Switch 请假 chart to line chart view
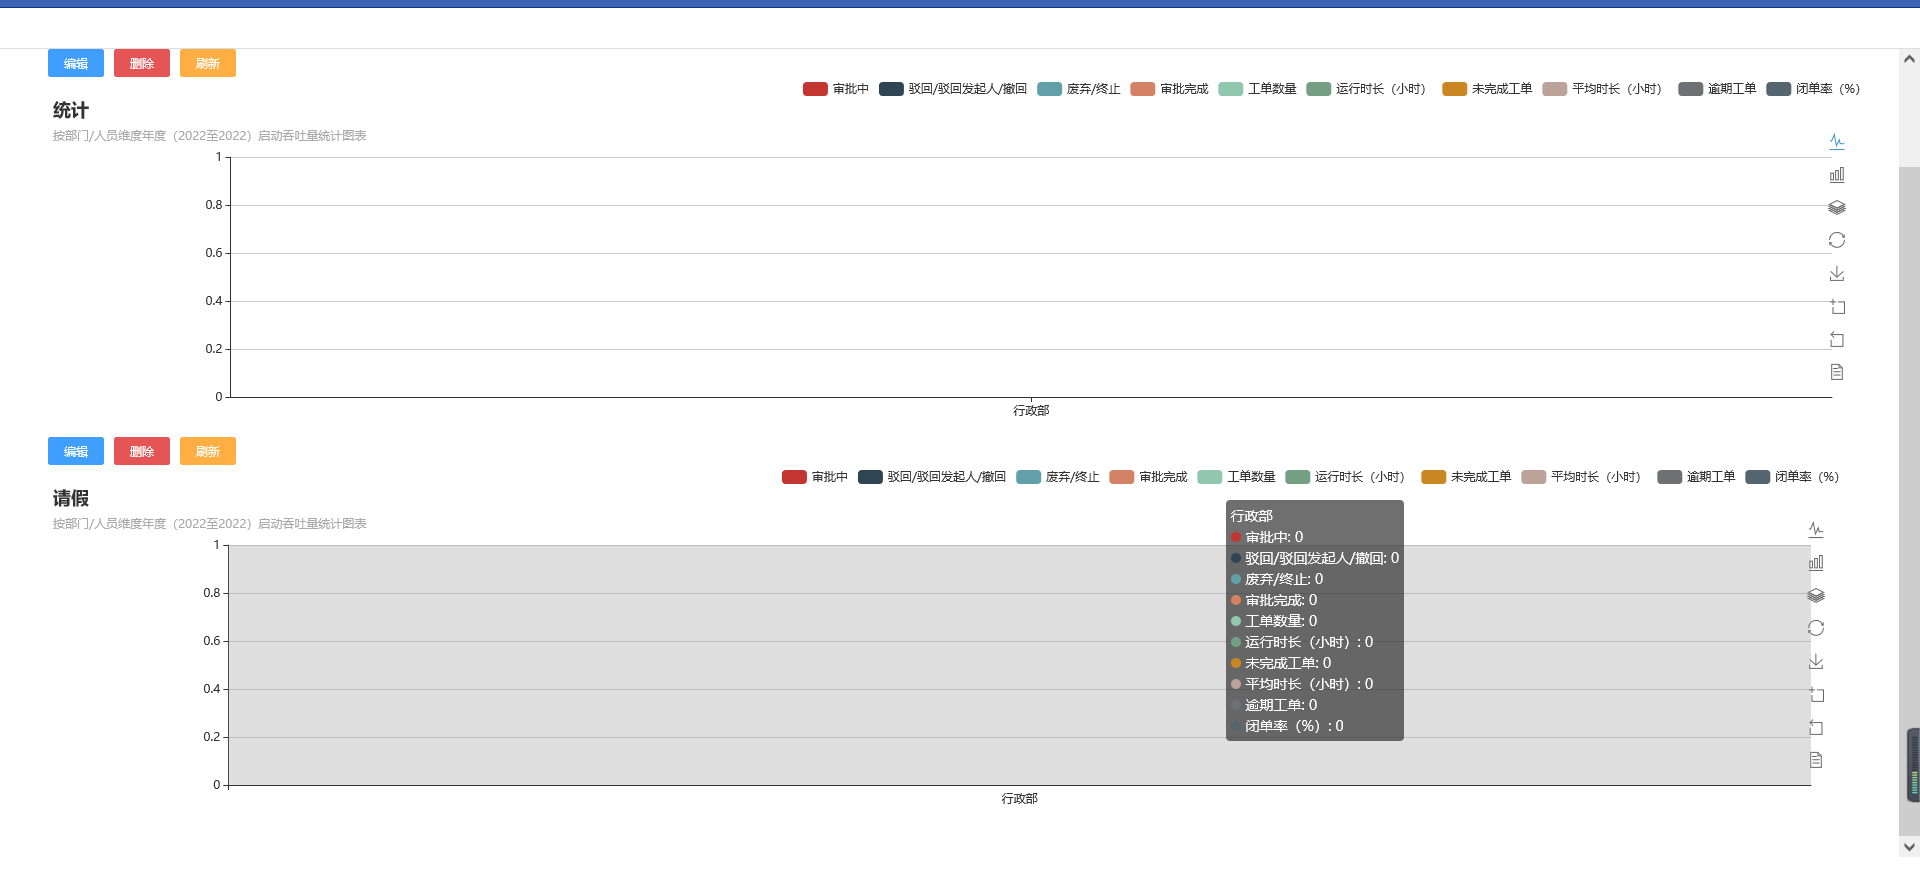Image resolution: width=1920 pixels, height=895 pixels. (x=1816, y=530)
